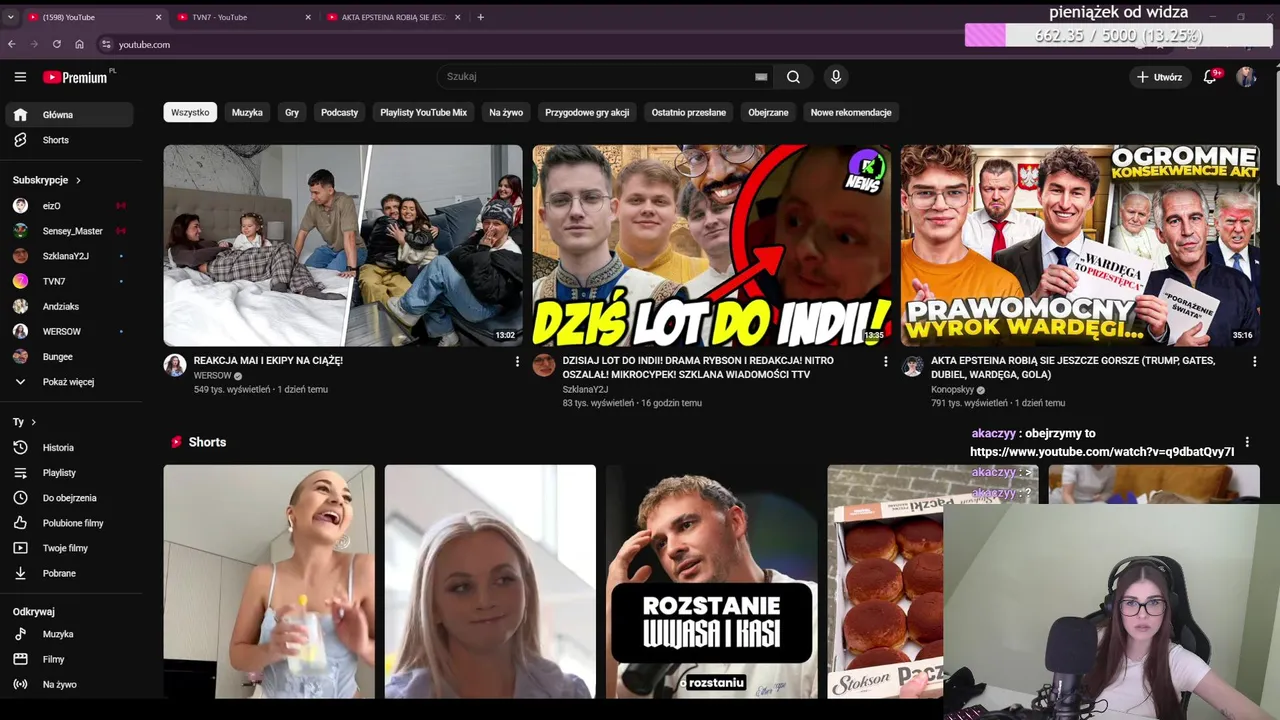Select the Na żywo filter chip
The width and height of the screenshot is (1280, 720).
coord(506,113)
